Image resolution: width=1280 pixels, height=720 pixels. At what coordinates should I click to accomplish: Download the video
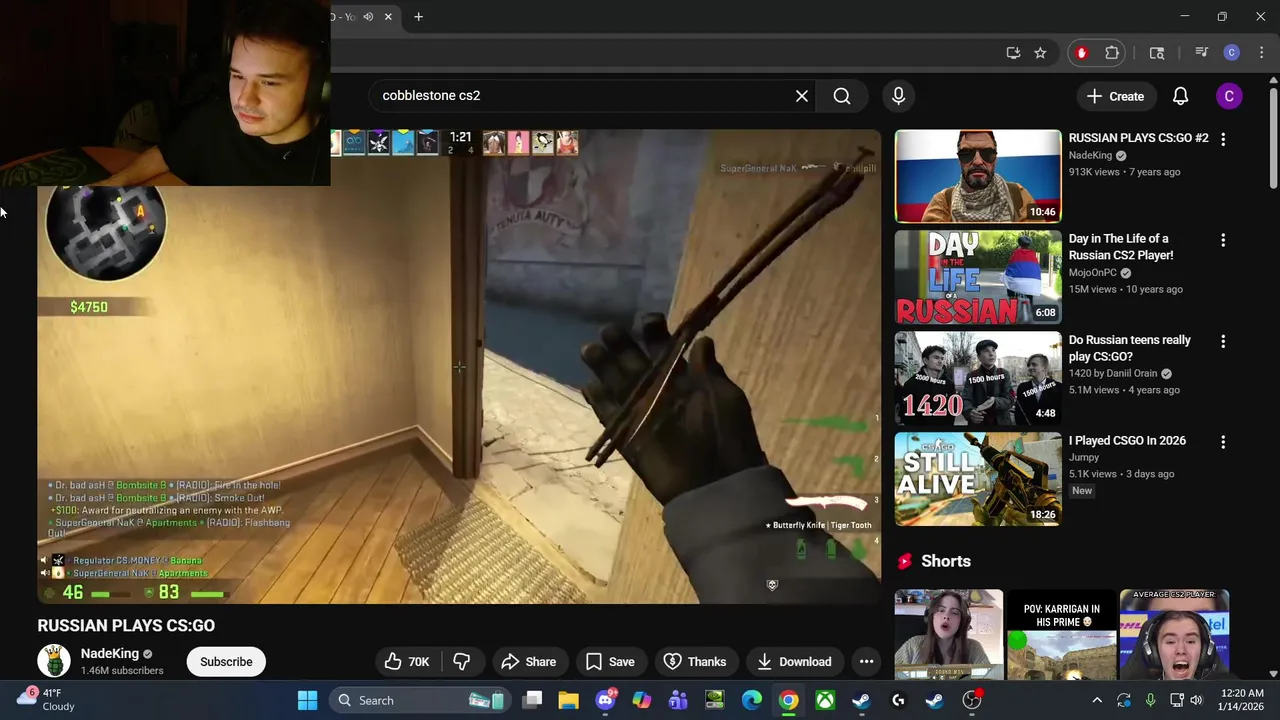coord(794,661)
